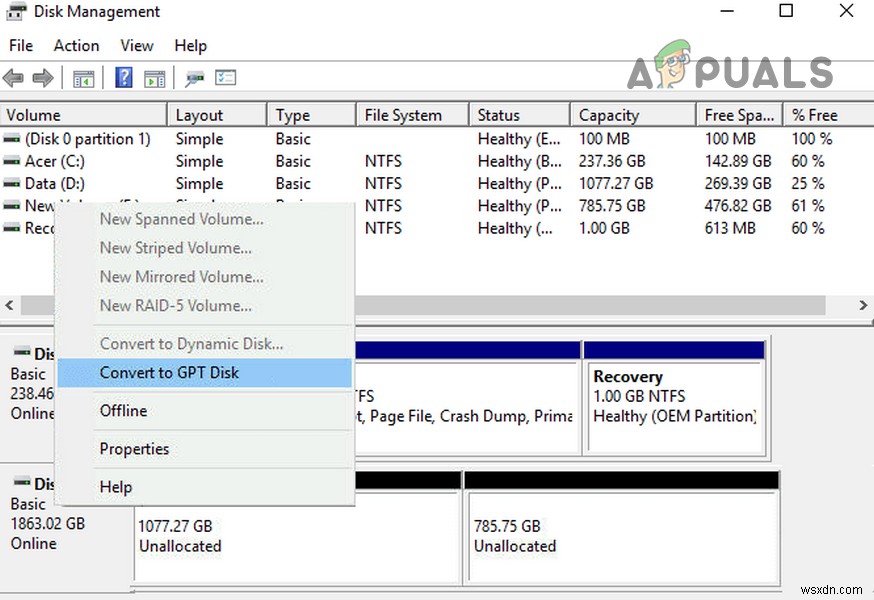
Task: Click the Back navigation arrow
Action: click(x=13, y=77)
